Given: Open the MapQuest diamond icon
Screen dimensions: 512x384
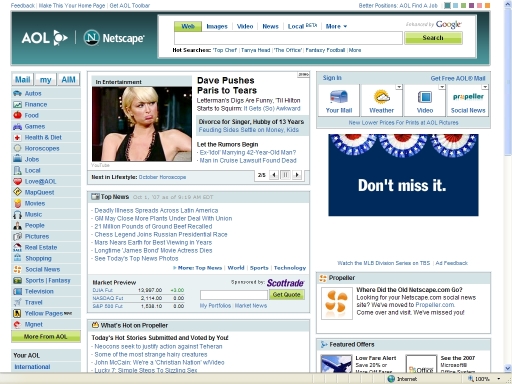Looking at the screenshot, I should [x=17, y=192].
